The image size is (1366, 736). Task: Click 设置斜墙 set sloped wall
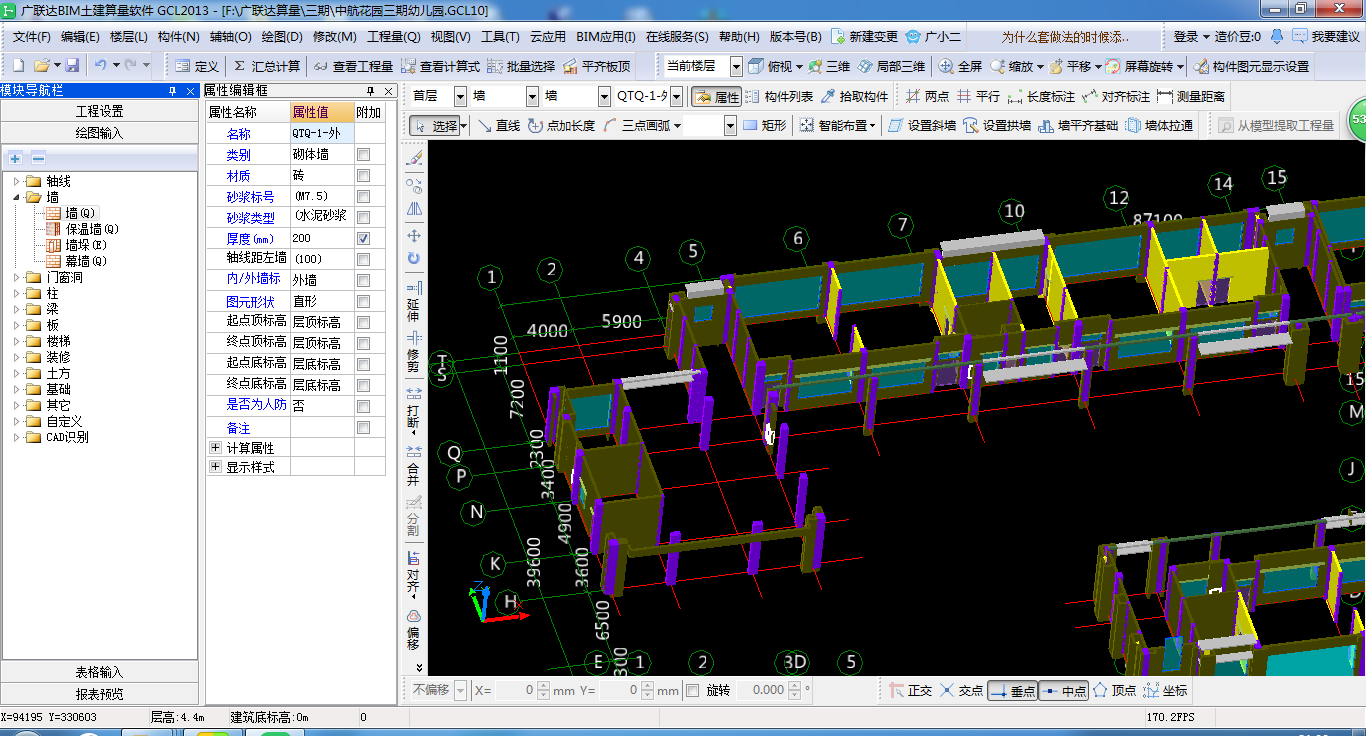pos(921,126)
